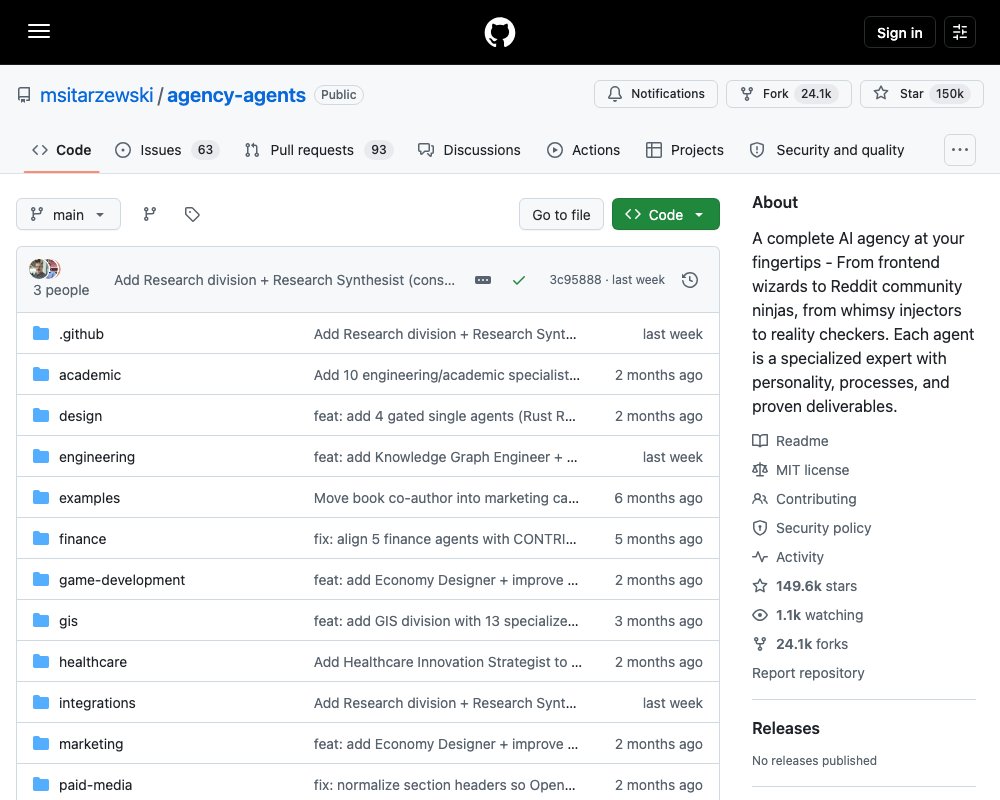Open the Projects tab
The height and width of the screenshot is (800, 1000).
point(685,150)
